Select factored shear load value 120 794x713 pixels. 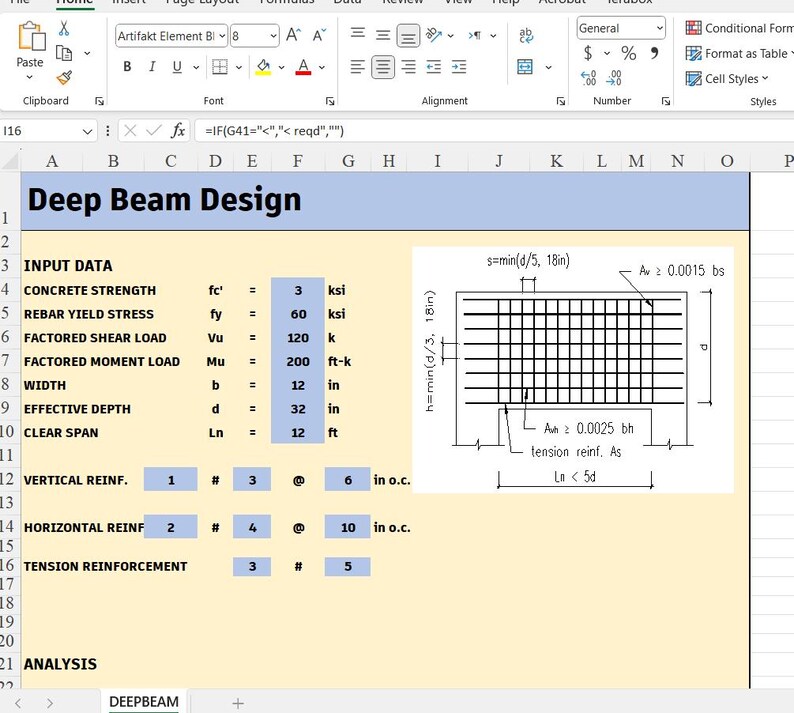click(298, 338)
